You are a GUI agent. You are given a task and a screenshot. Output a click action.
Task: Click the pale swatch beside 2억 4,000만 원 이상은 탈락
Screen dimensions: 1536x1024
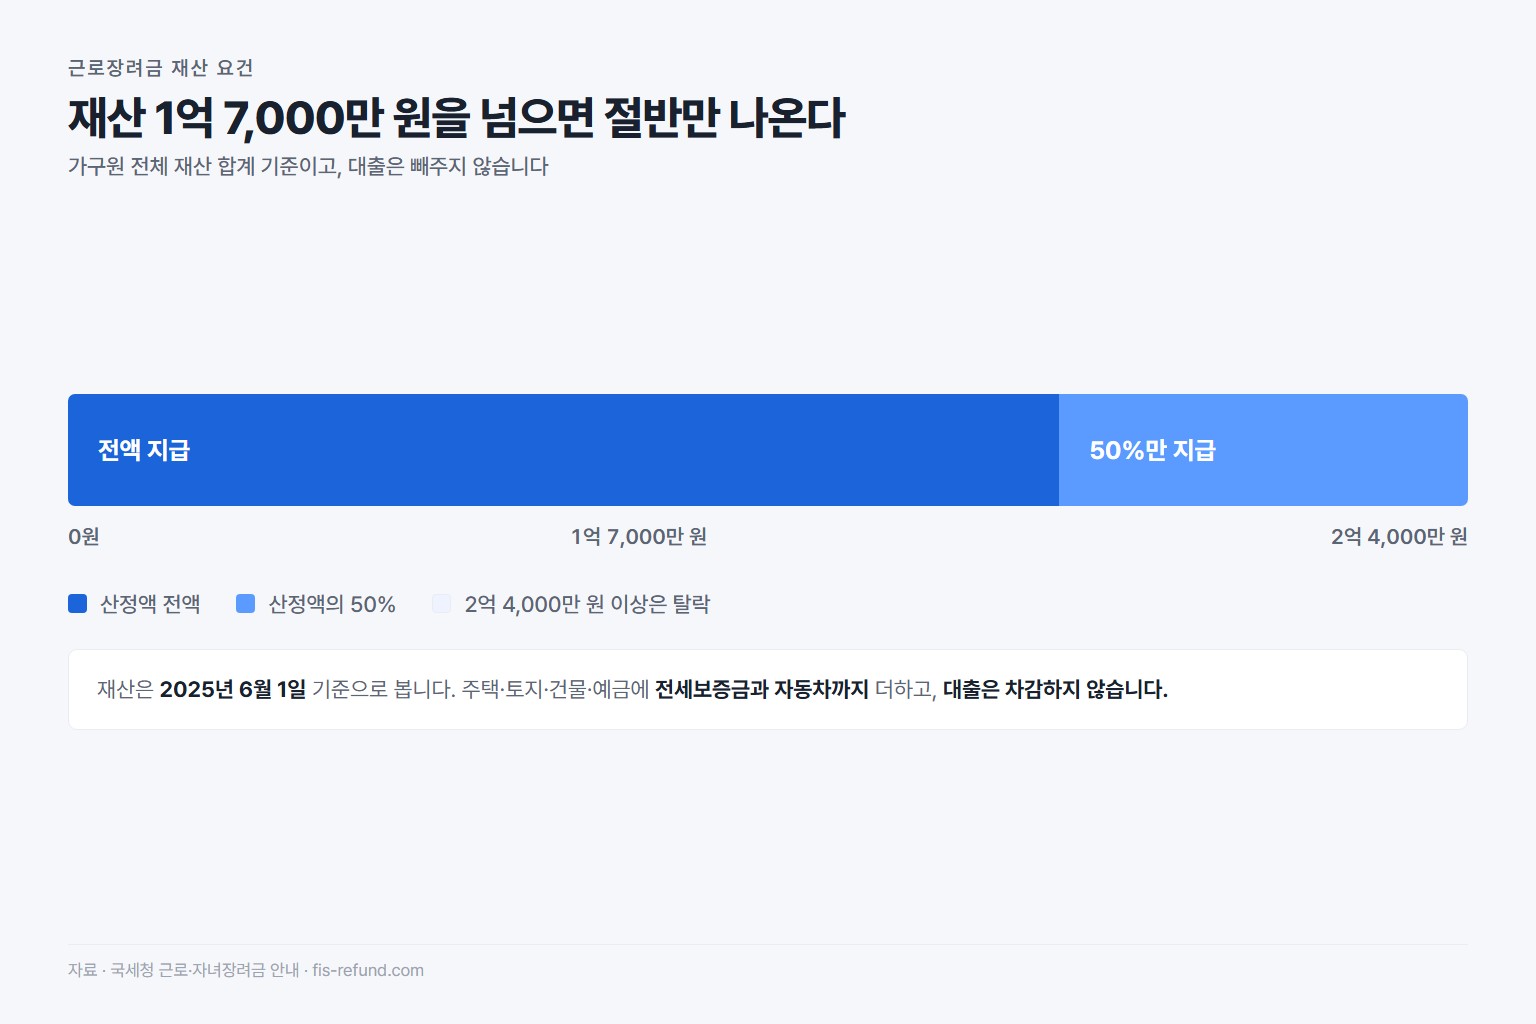point(441,603)
